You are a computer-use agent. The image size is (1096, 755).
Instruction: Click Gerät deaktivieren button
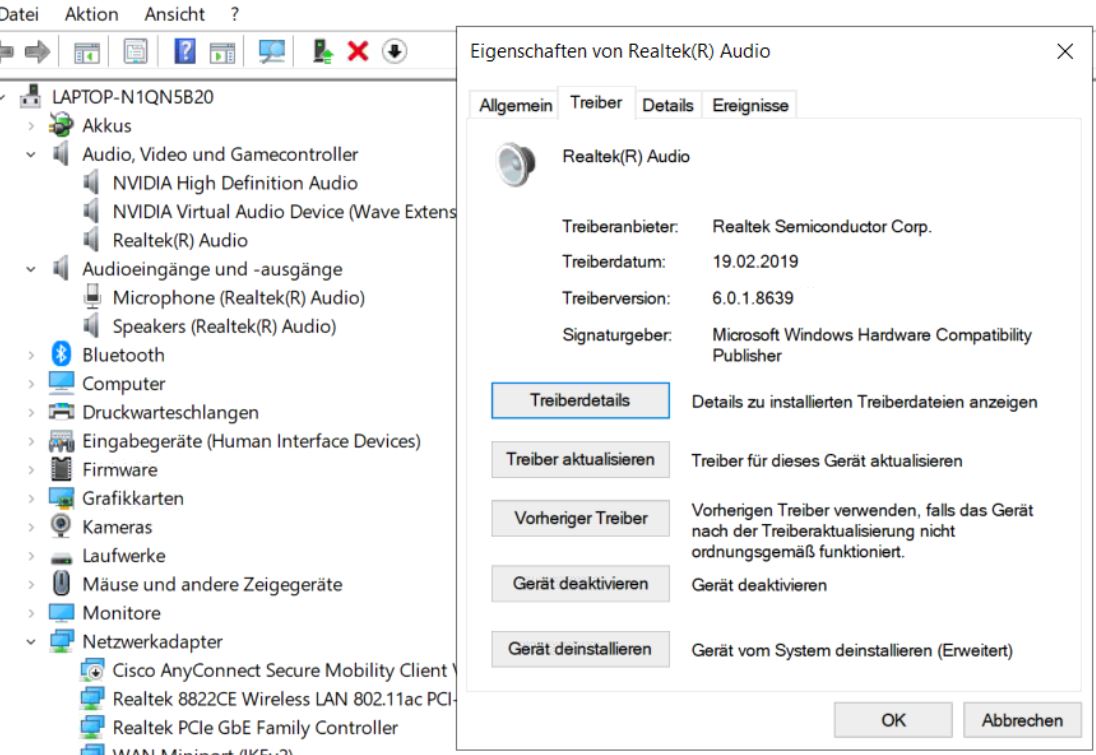[580, 584]
